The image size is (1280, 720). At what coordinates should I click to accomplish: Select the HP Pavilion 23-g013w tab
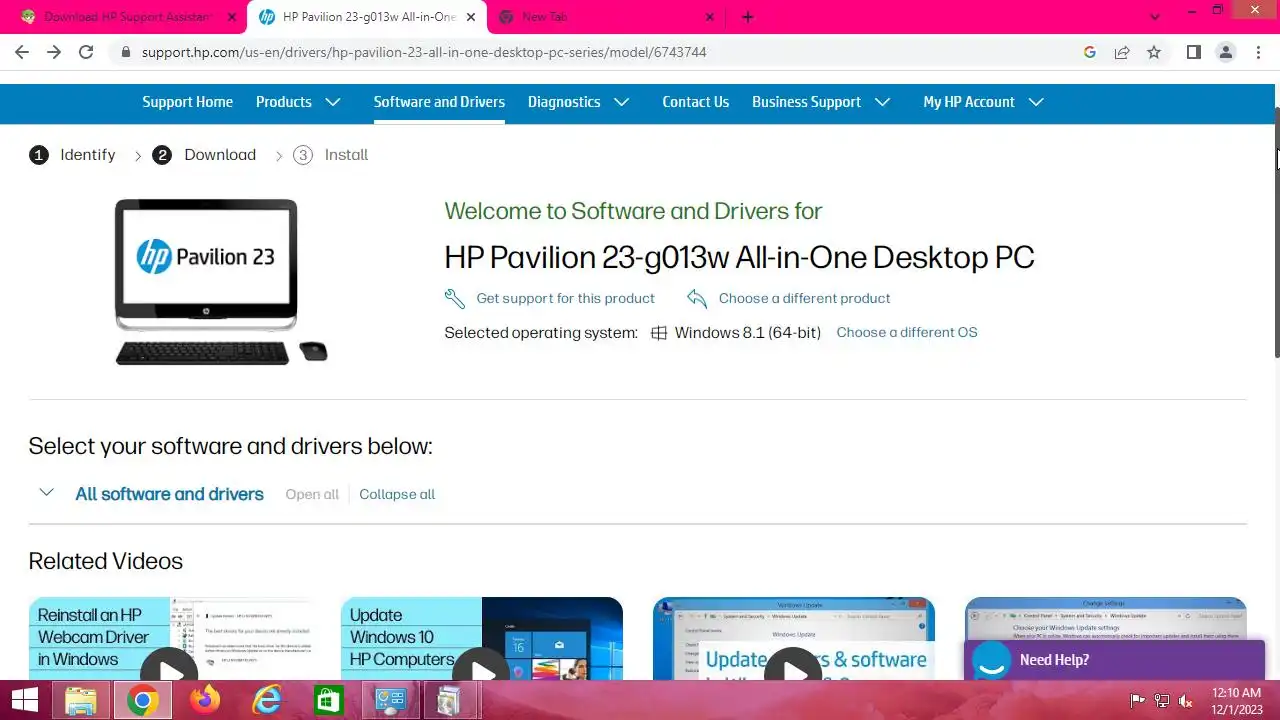pos(368,17)
